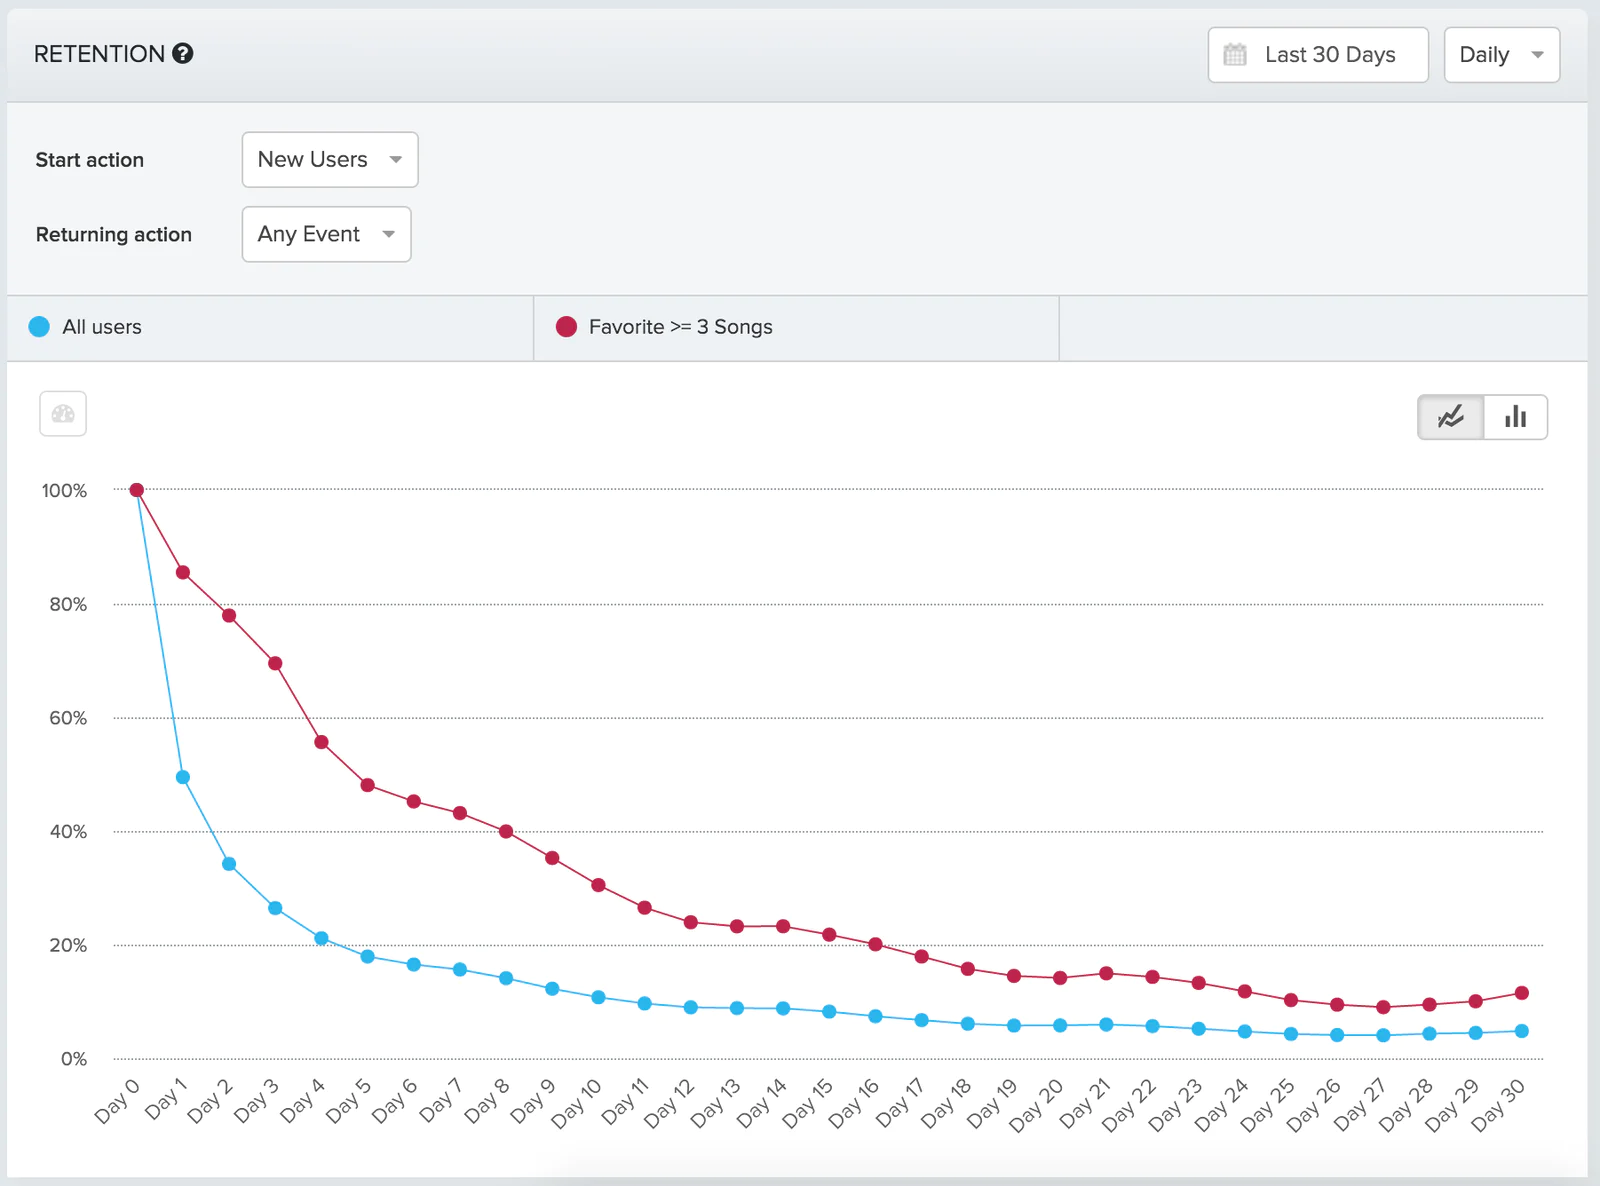This screenshot has width=1600, height=1186.
Task: Open the New Users start action dropdown
Action: (x=329, y=159)
